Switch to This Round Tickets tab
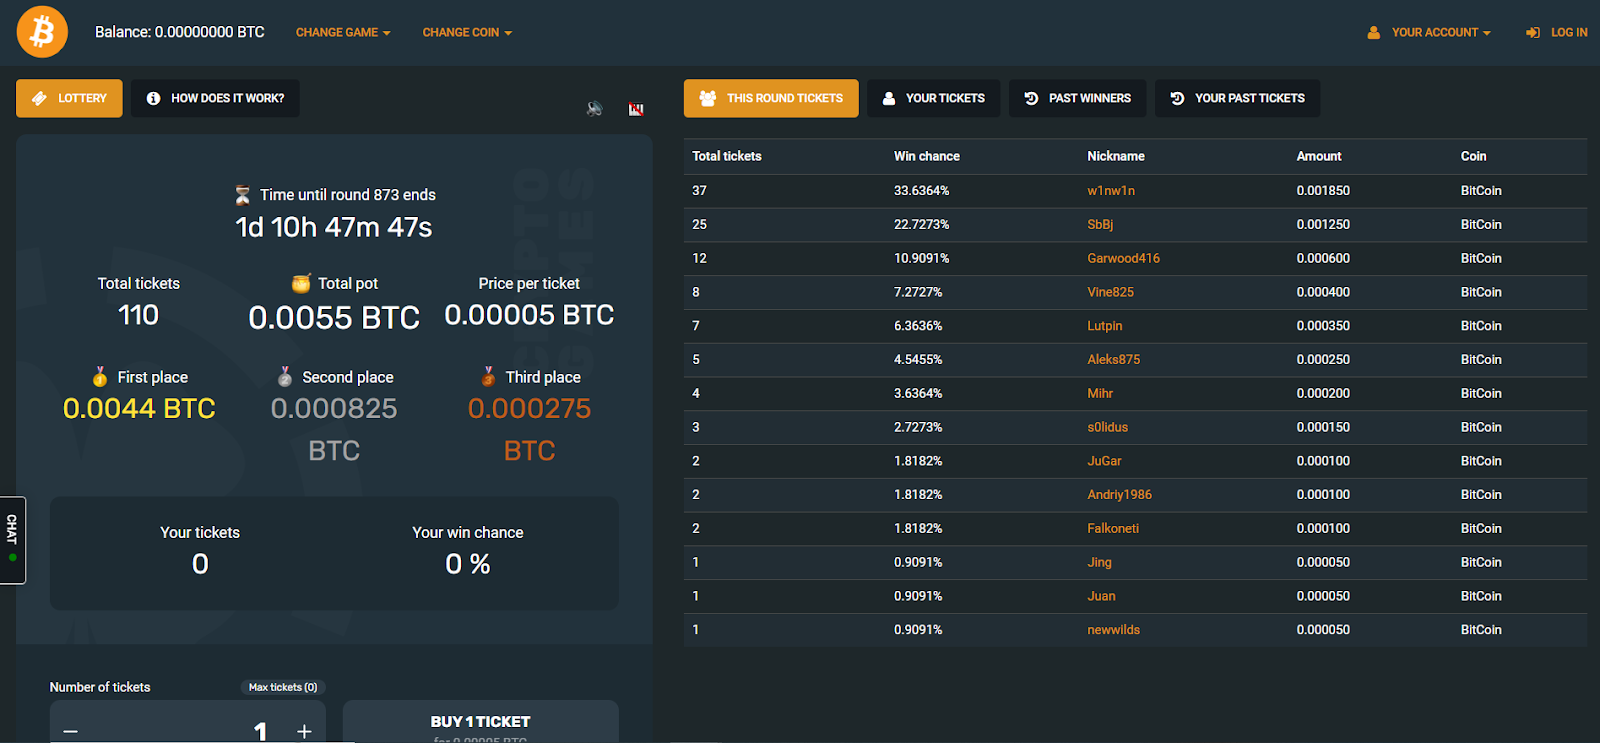The image size is (1600, 743). [x=771, y=98]
